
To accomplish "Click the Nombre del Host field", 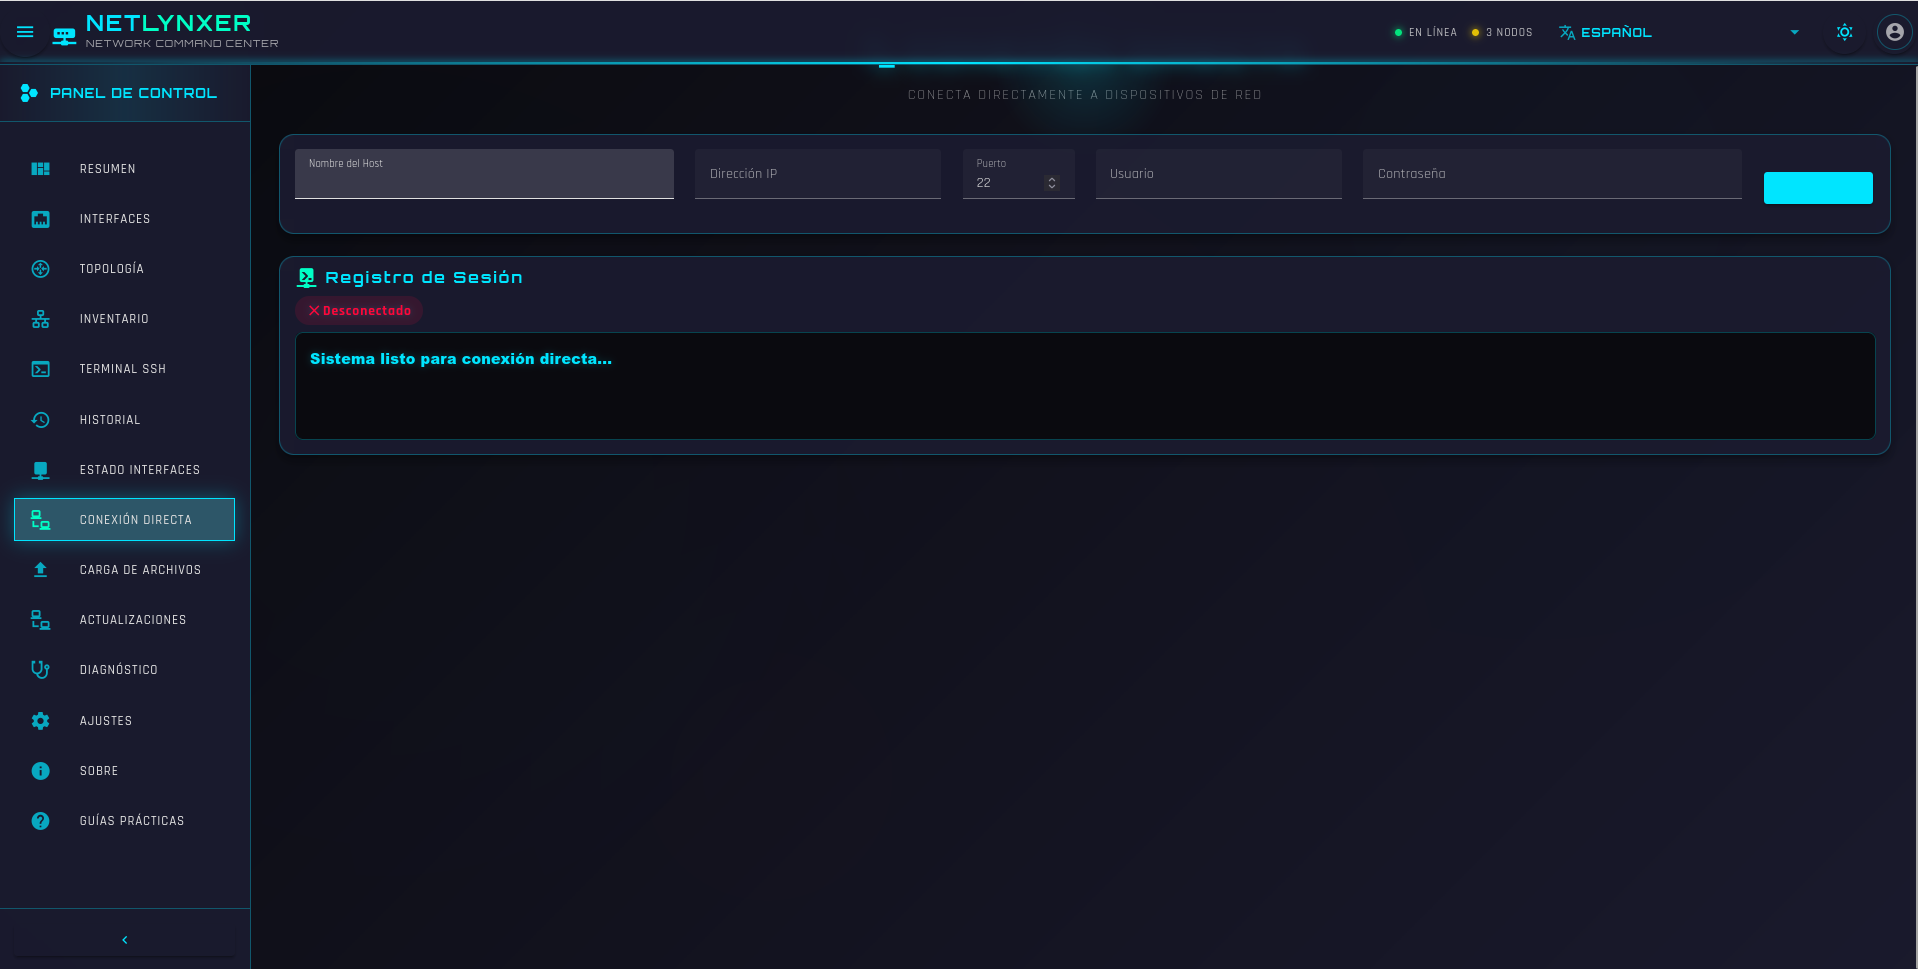I will tap(484, 178).
